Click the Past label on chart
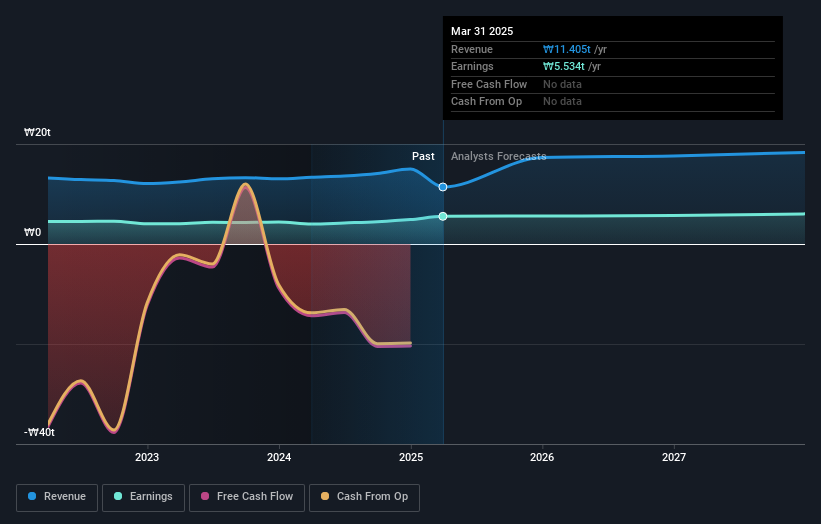 tap(423, 157)
